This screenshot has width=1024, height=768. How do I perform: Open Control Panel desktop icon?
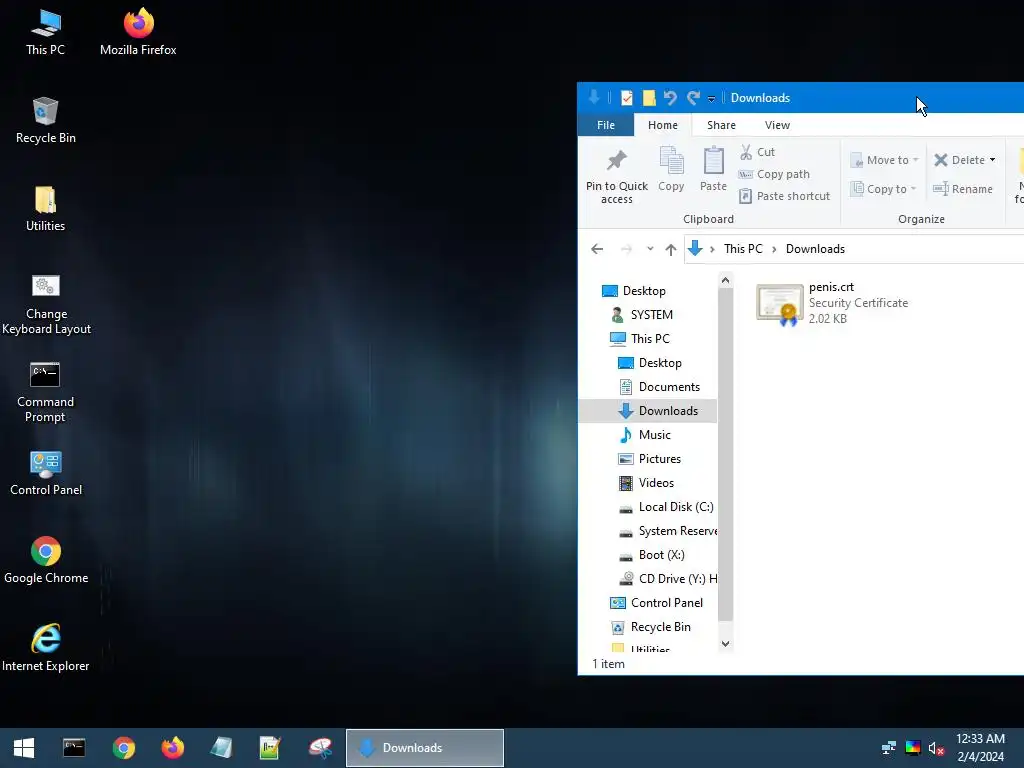point(46,473)
